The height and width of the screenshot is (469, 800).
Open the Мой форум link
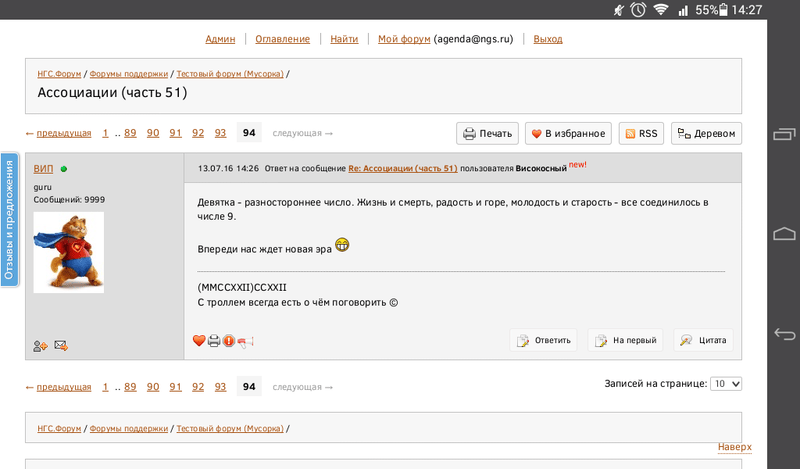coord(404,39)
